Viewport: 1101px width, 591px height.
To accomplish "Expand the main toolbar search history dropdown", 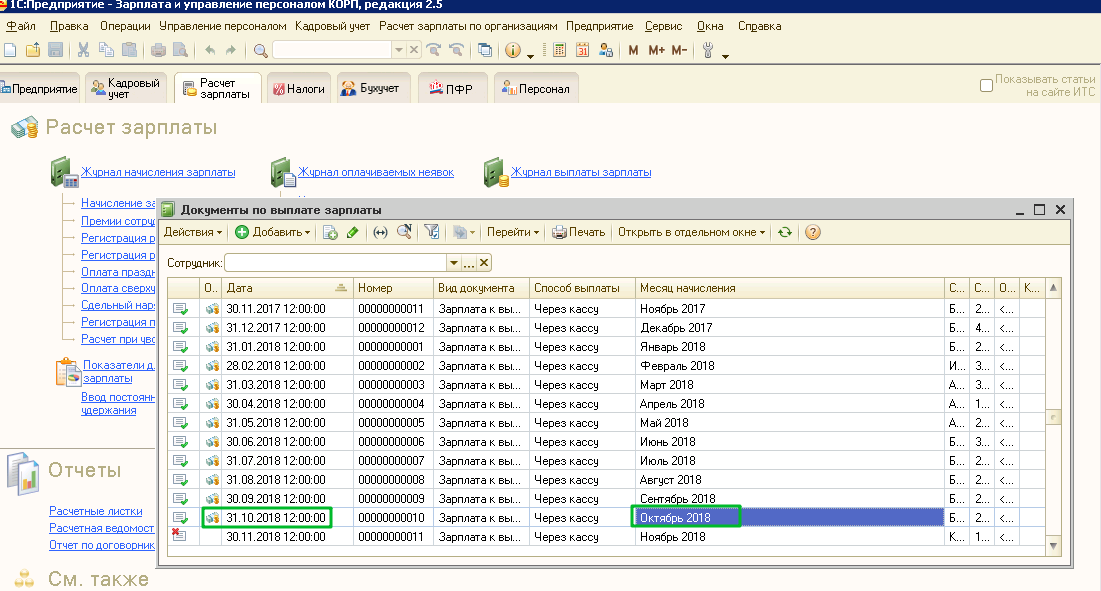I will click(399, 50).
